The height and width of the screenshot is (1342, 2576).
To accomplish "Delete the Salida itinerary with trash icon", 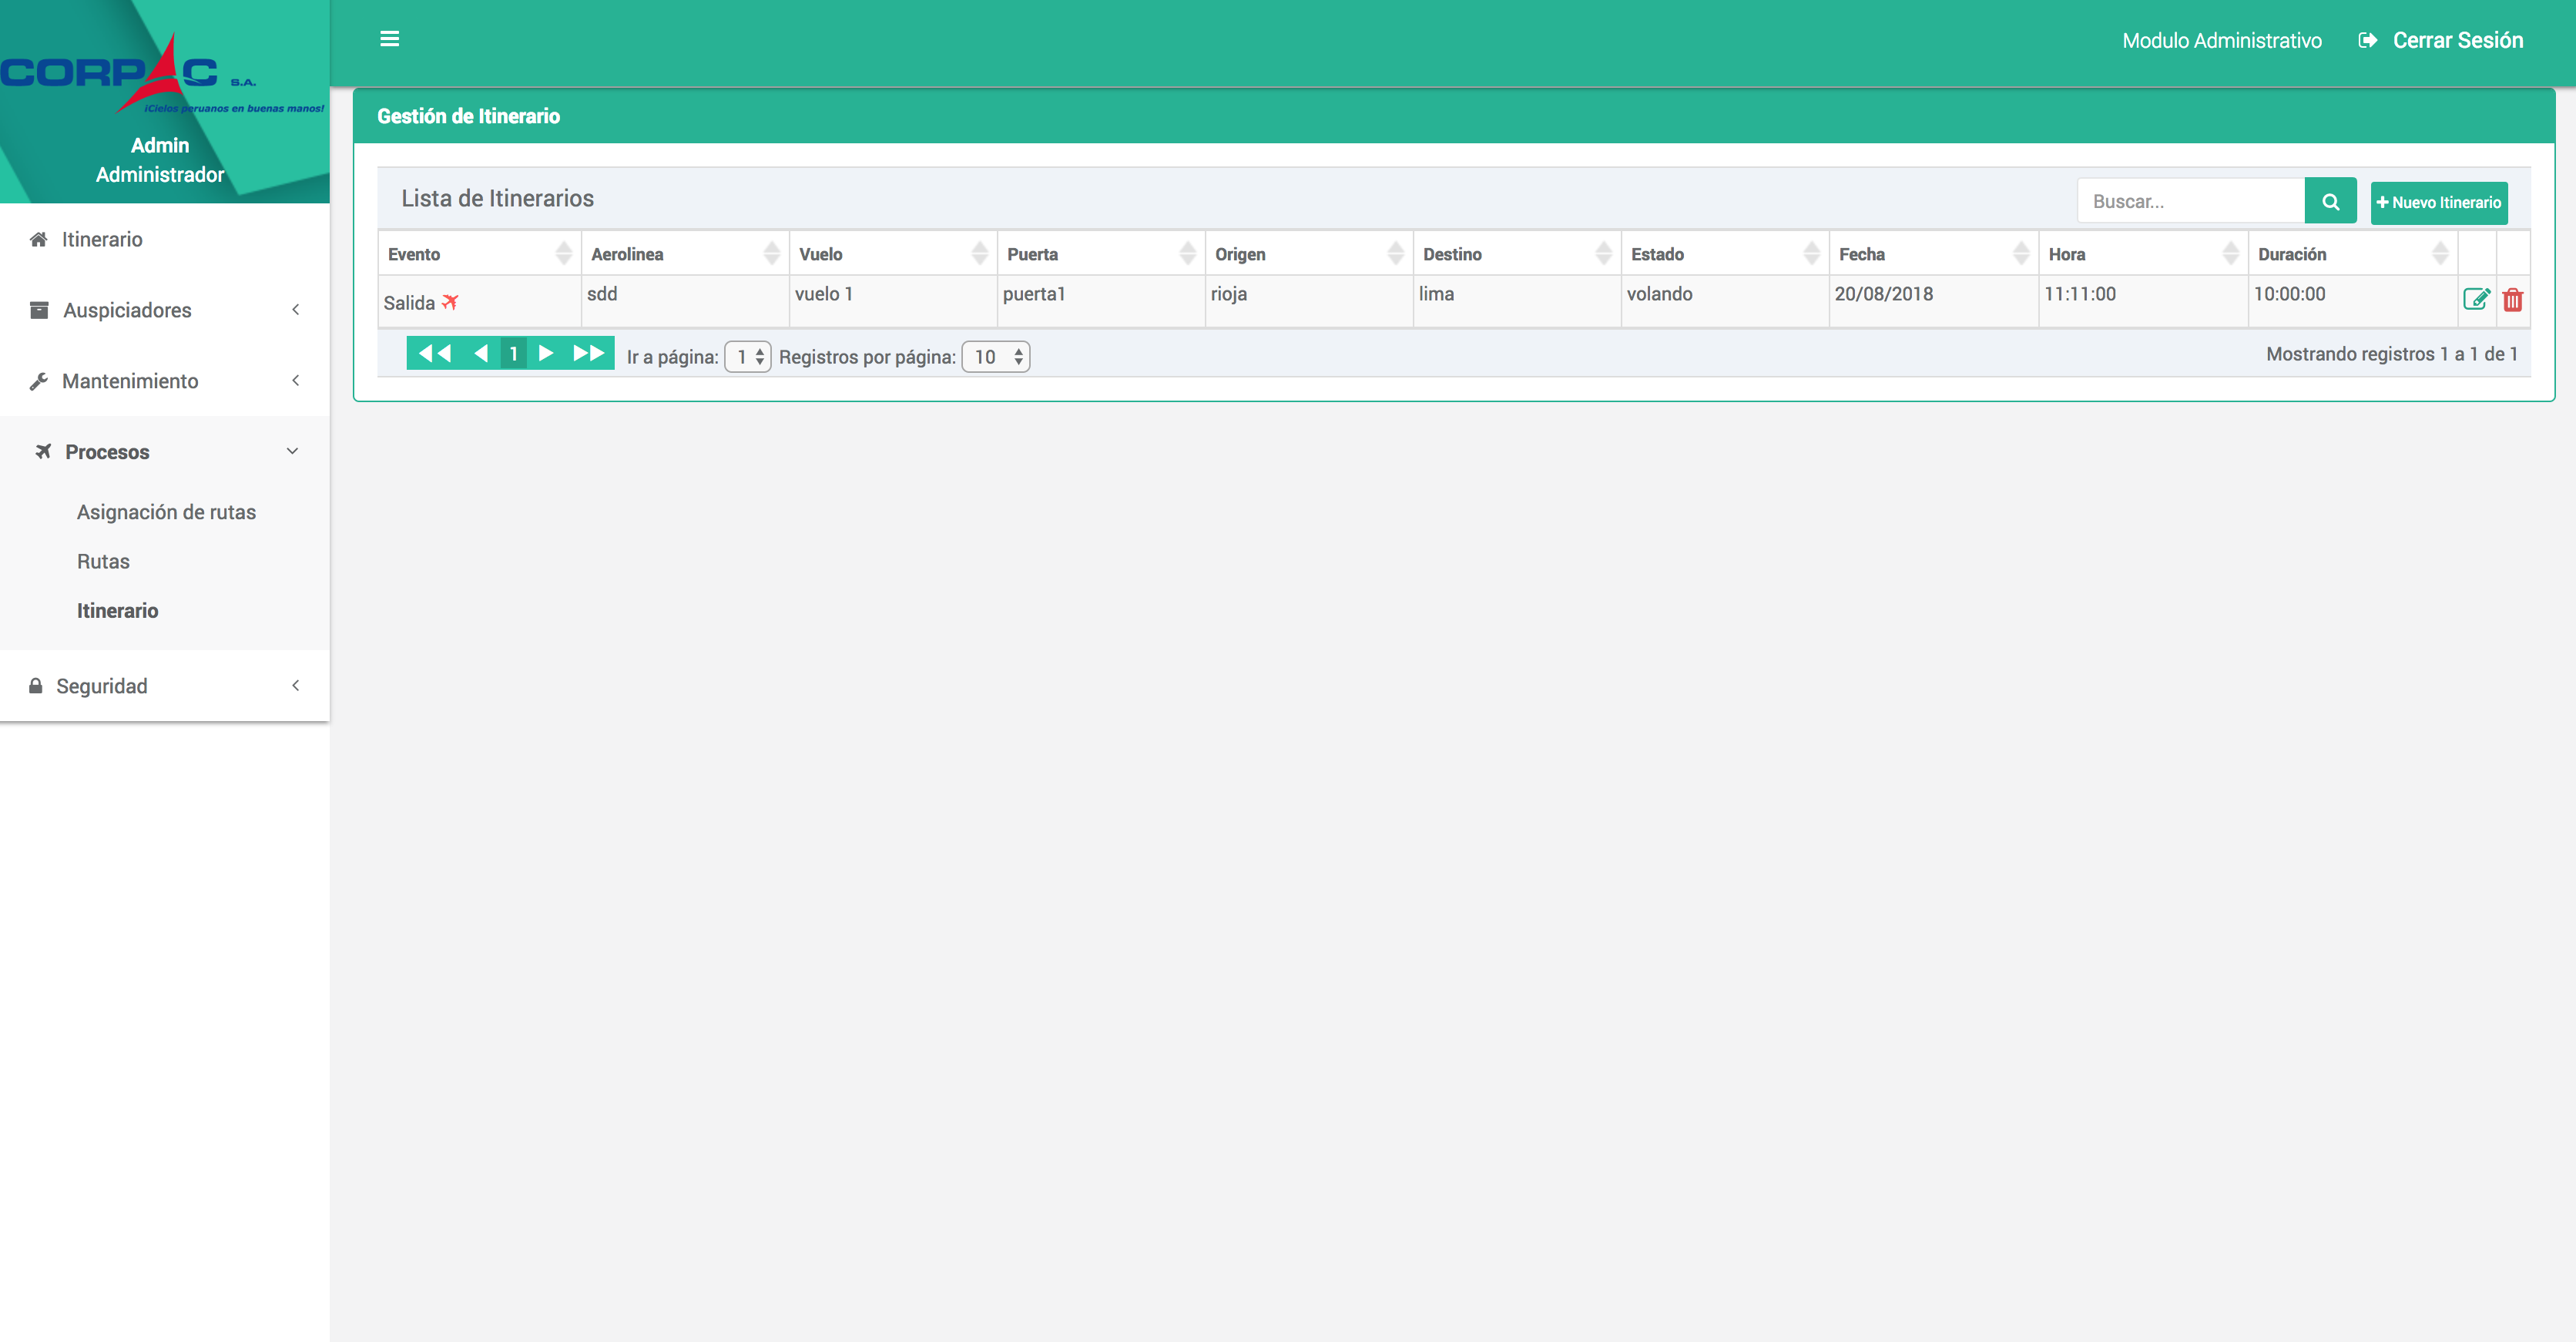I will tap(2512, 299).
